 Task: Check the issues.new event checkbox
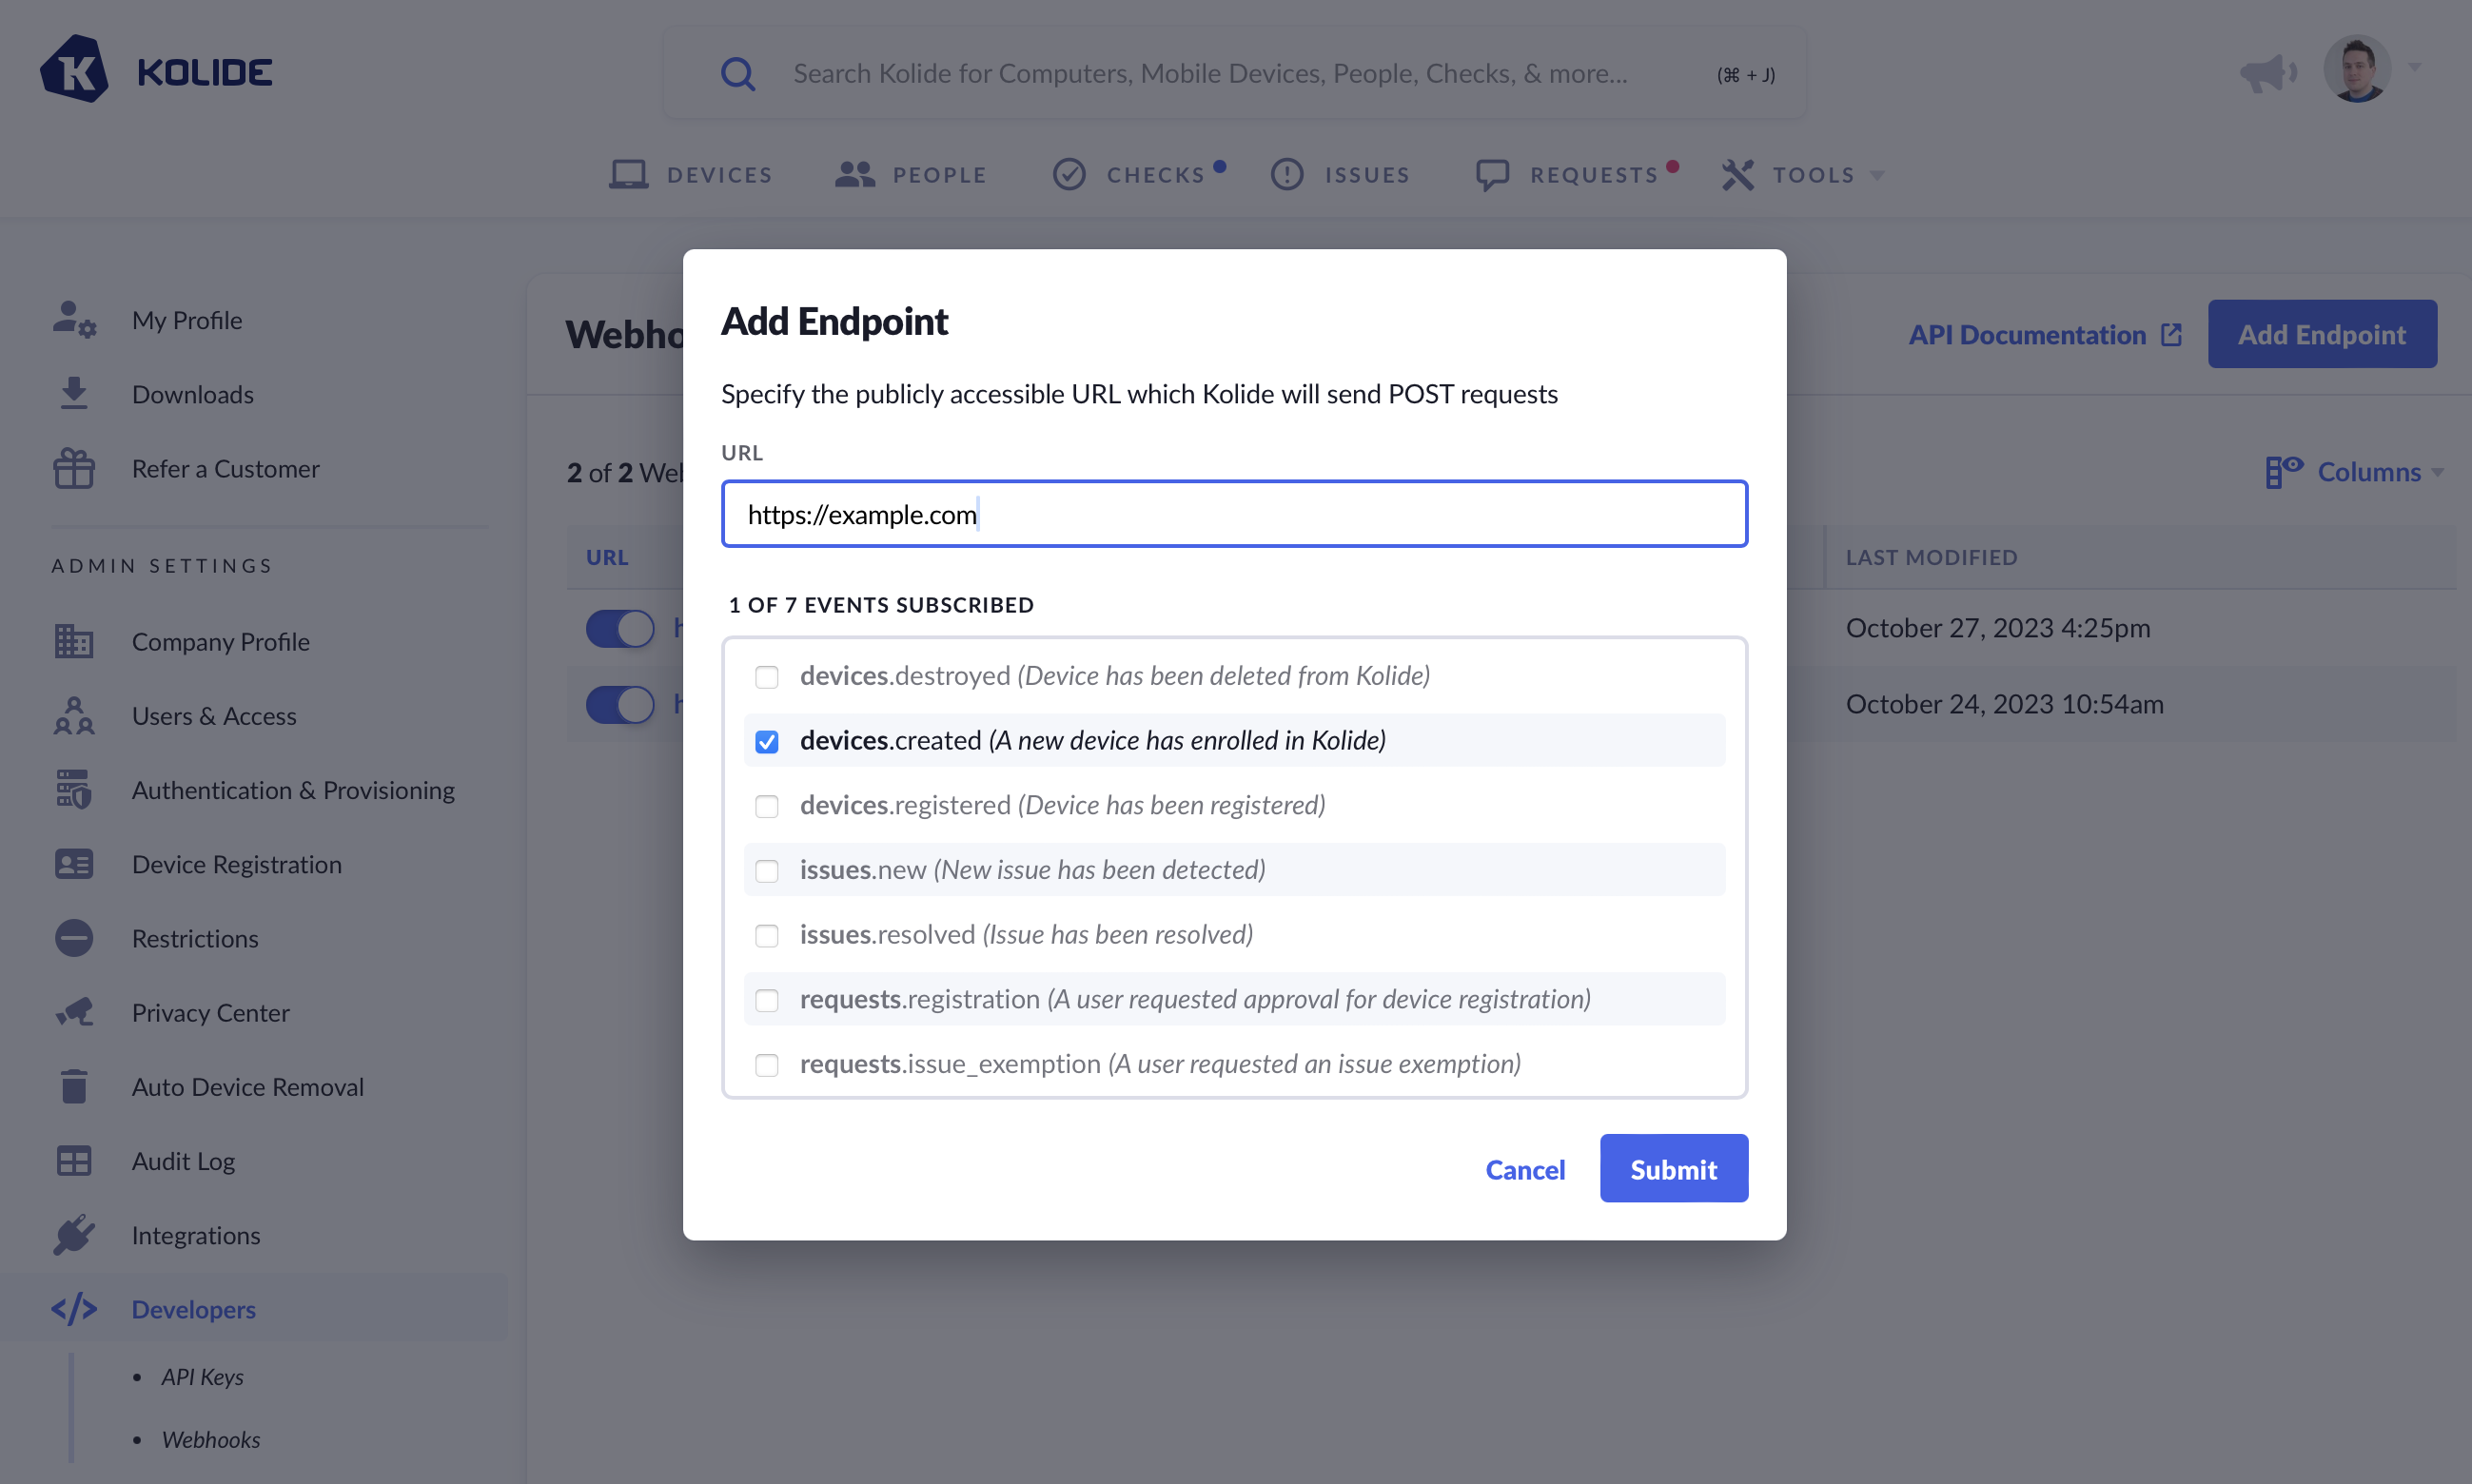[767, 871]
